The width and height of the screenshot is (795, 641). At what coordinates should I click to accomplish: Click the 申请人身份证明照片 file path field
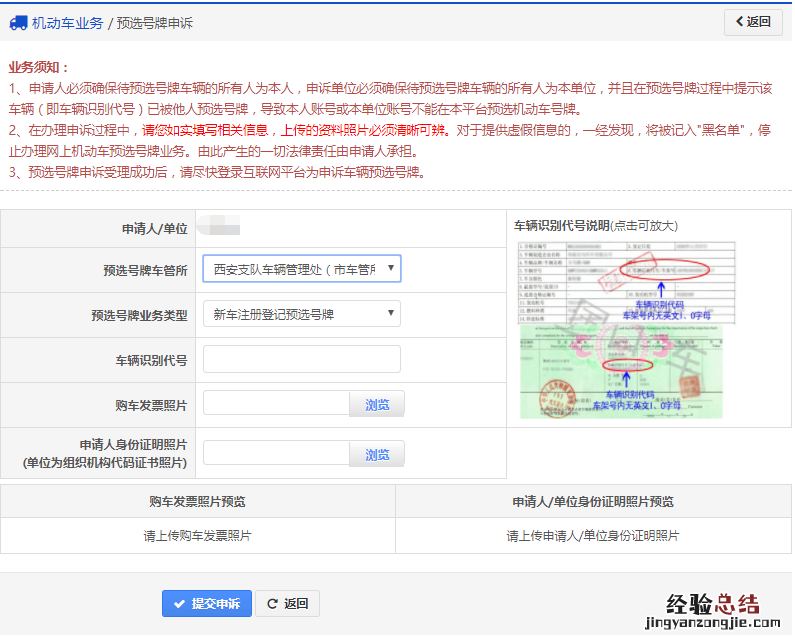276,454
